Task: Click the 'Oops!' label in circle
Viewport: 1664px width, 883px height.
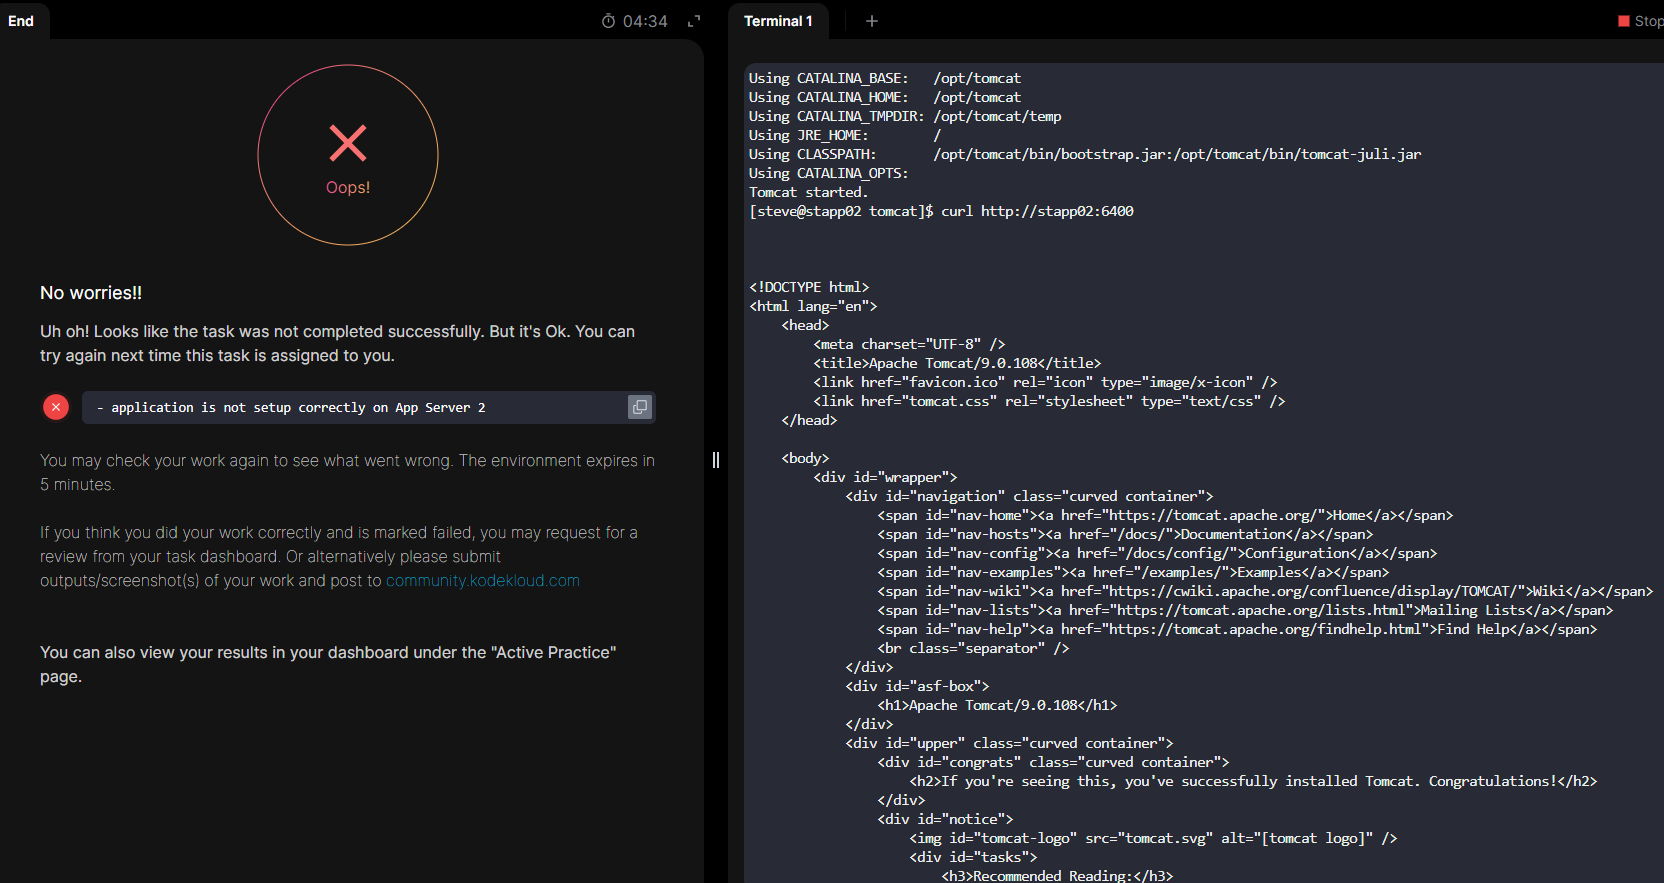Action: [348, 188]
